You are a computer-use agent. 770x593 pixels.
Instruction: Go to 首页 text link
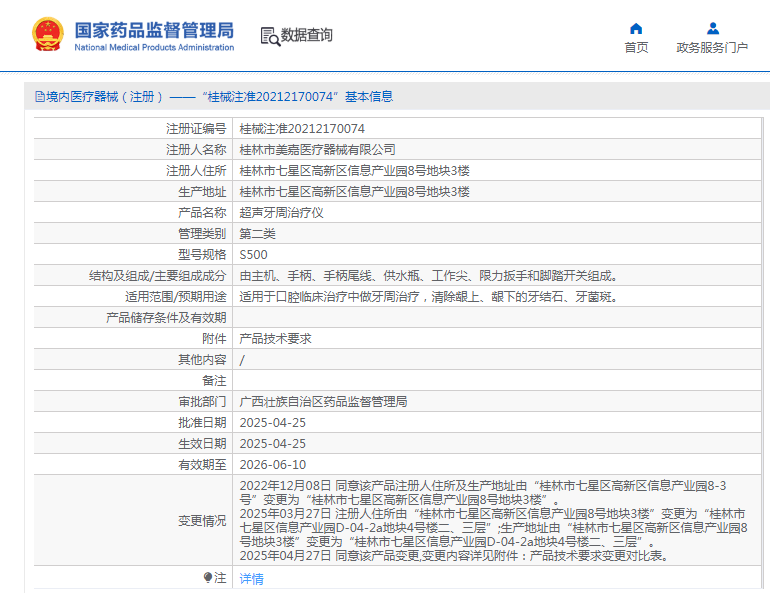click(x=636, y=47)
